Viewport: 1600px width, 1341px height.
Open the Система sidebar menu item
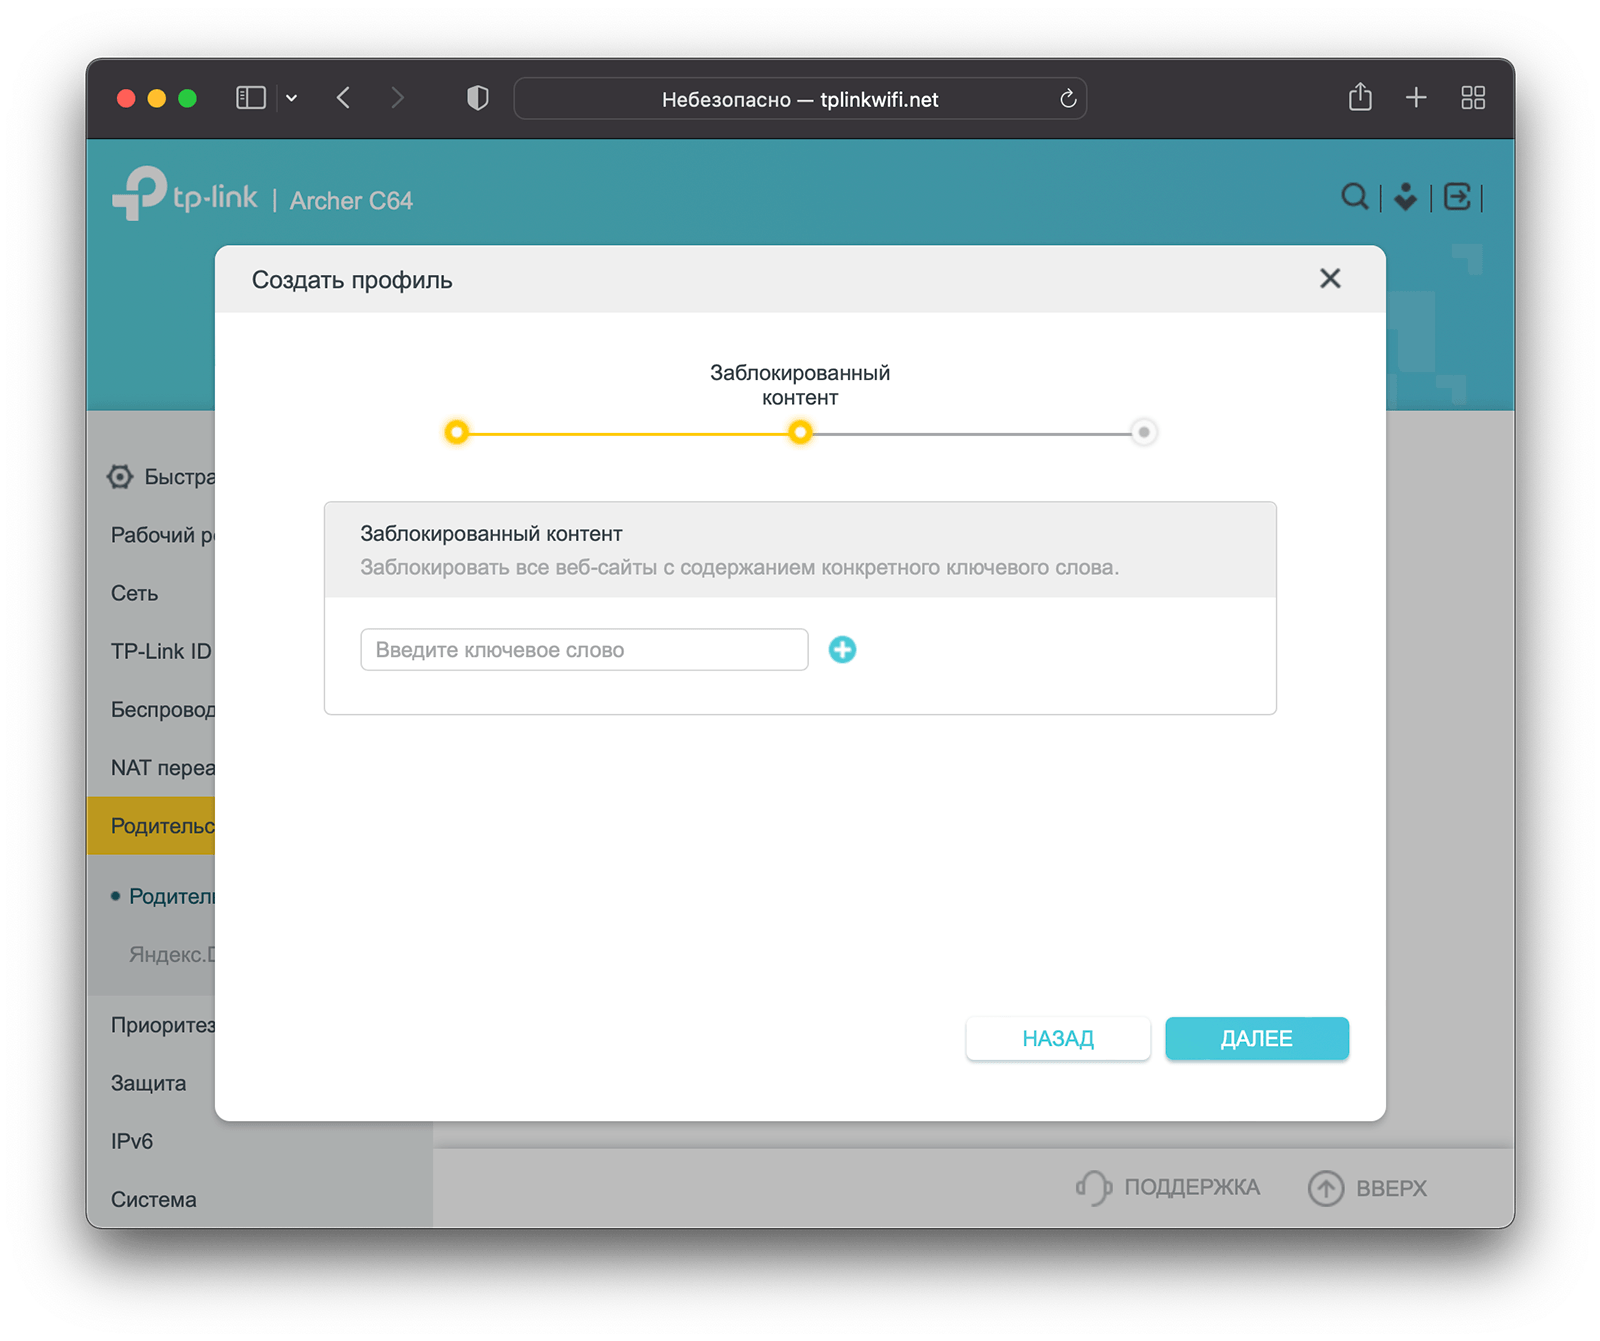click(x=154, y=1199)
